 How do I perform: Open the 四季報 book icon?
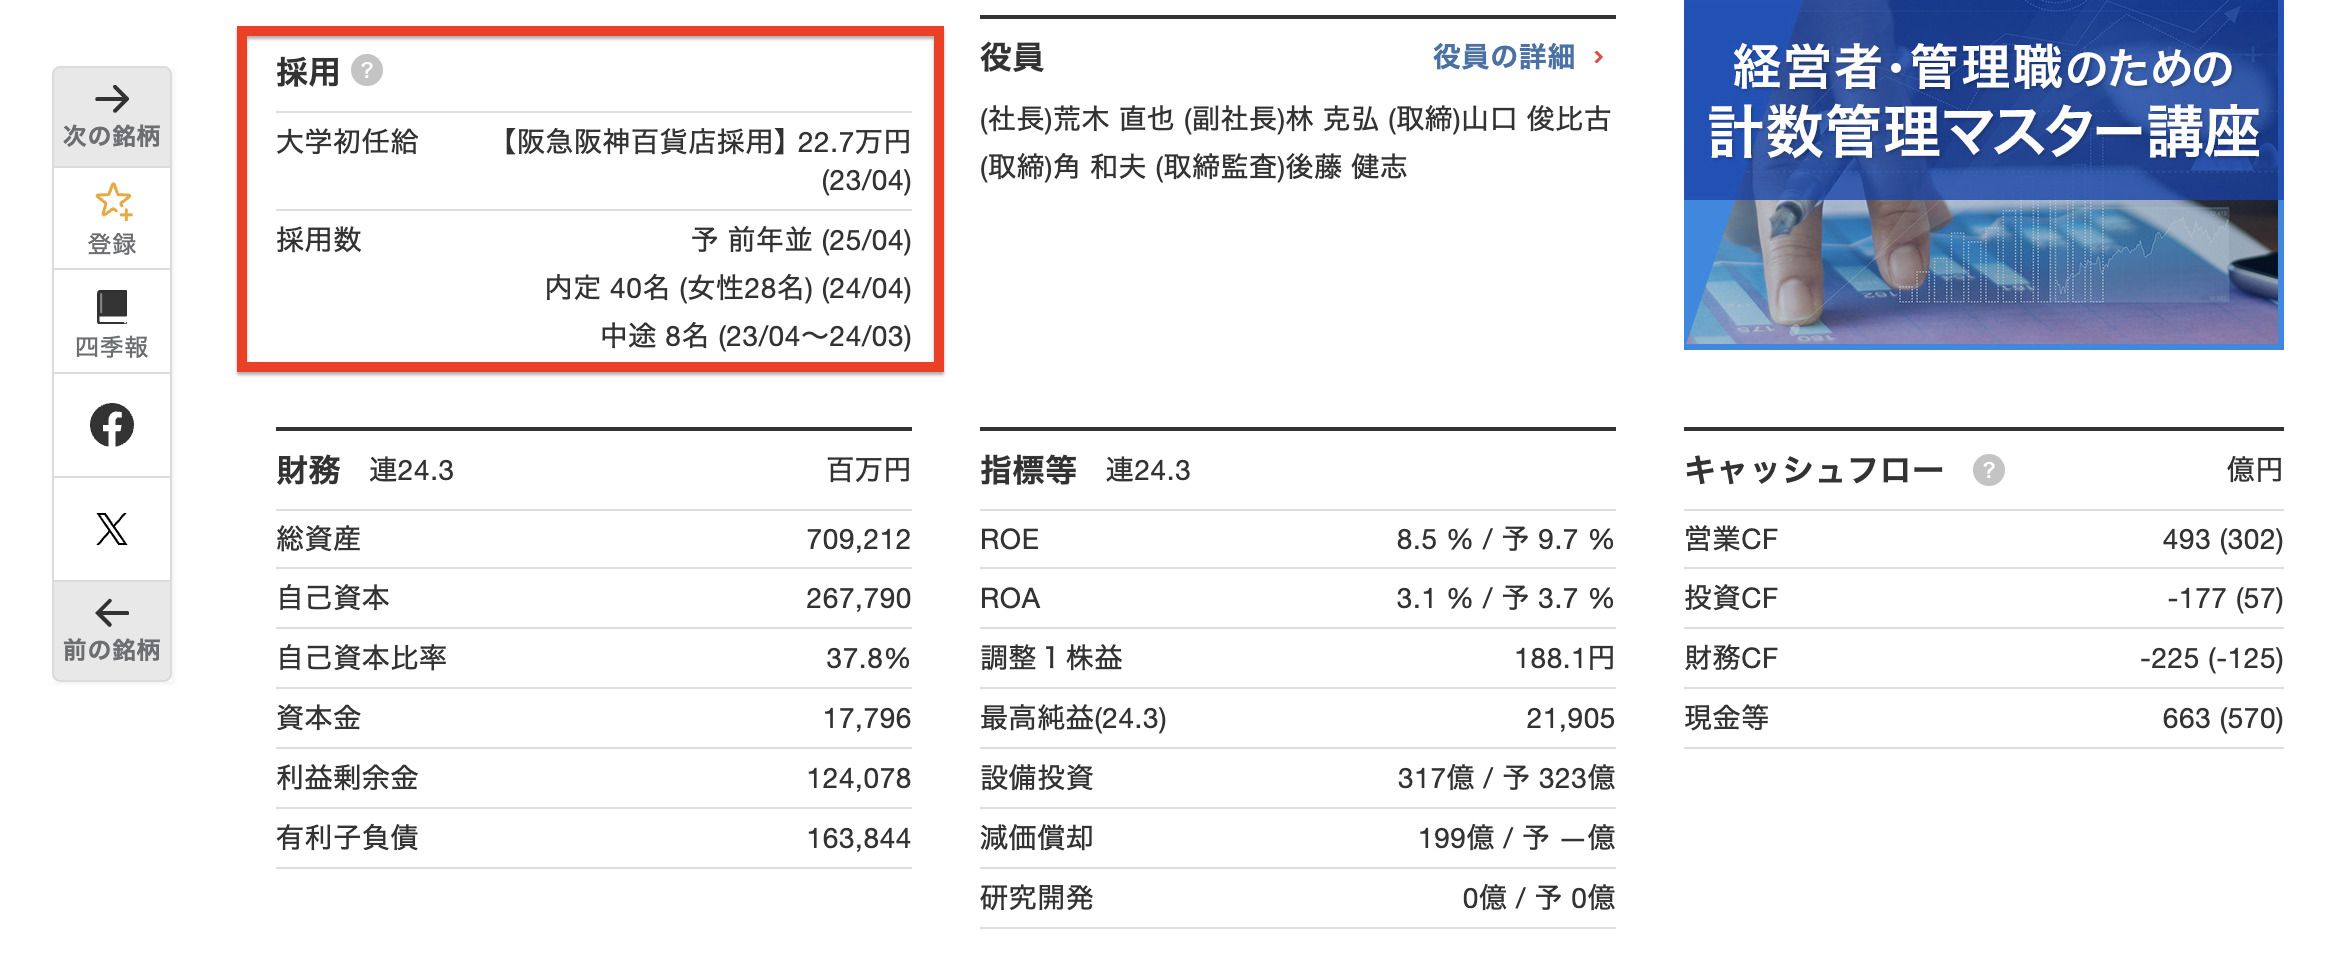pyautogui.click(x=112, y=323)
